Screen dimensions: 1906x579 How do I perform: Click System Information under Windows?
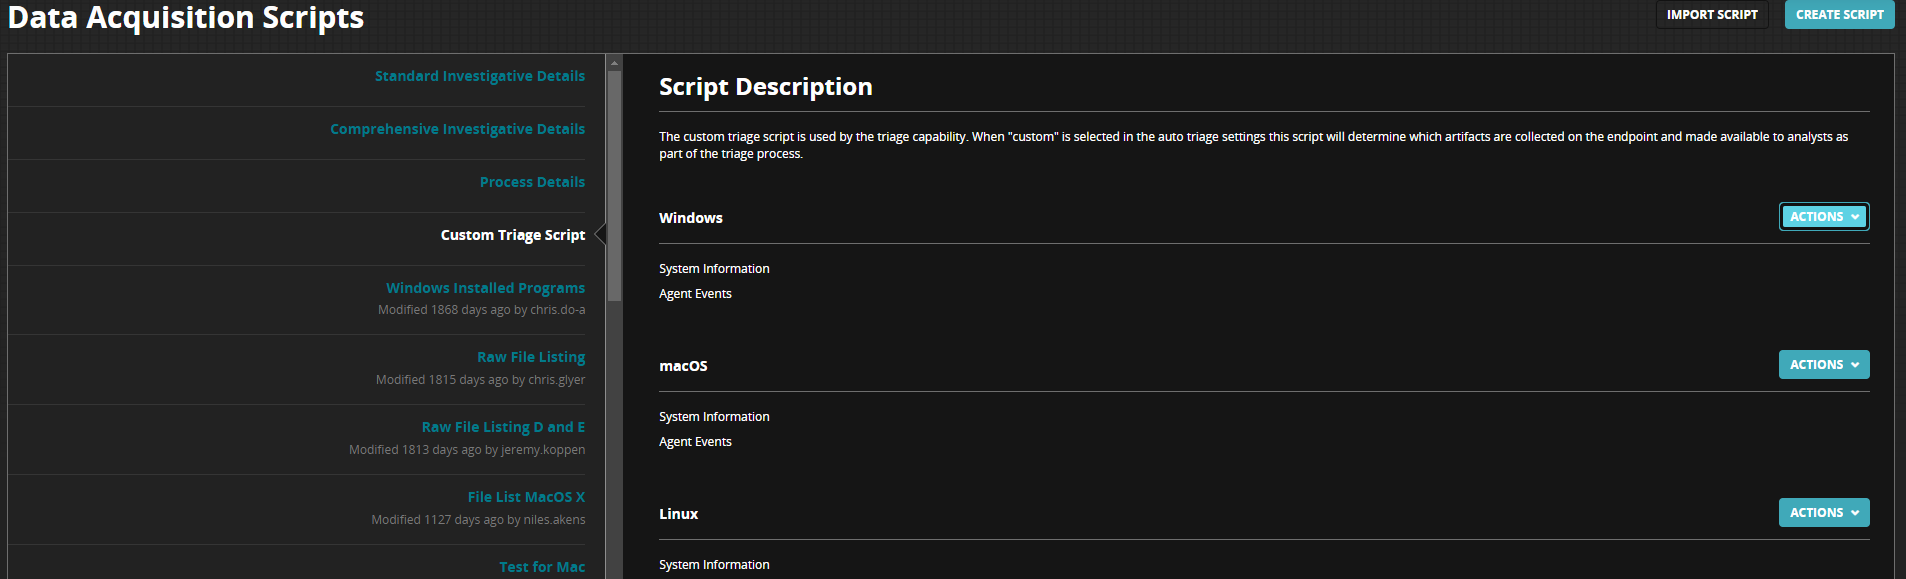(714, 269)
